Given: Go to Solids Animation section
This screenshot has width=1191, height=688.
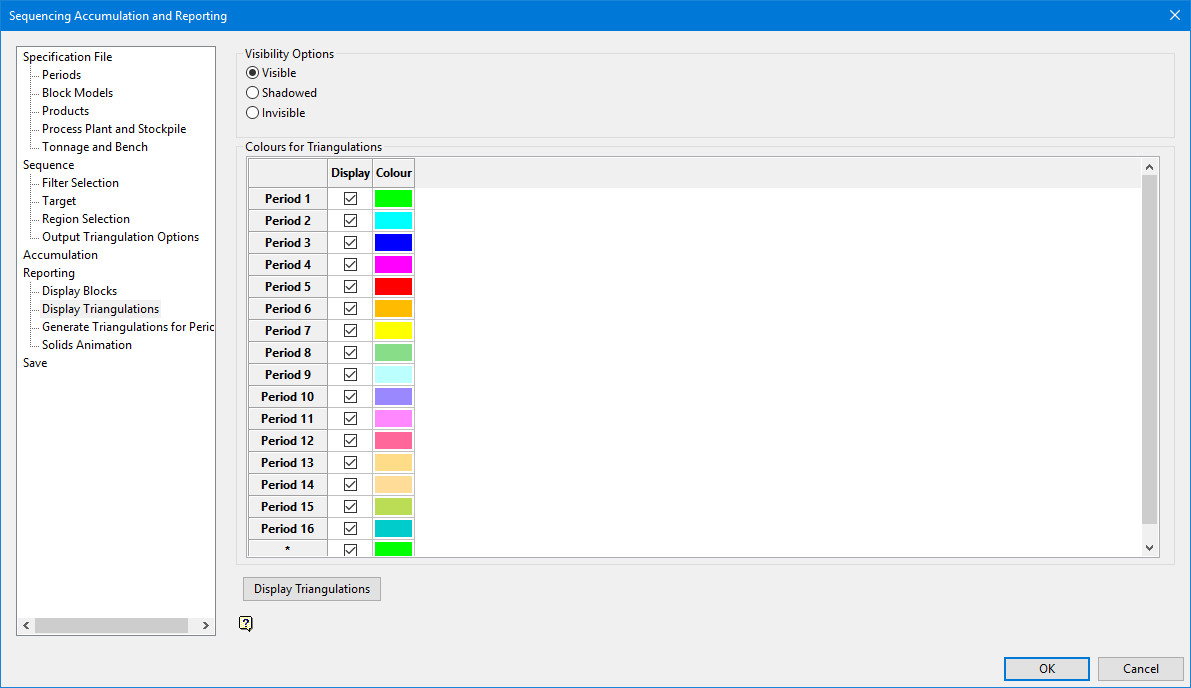Looking at the screenshot, I should (x=87, y=345).
